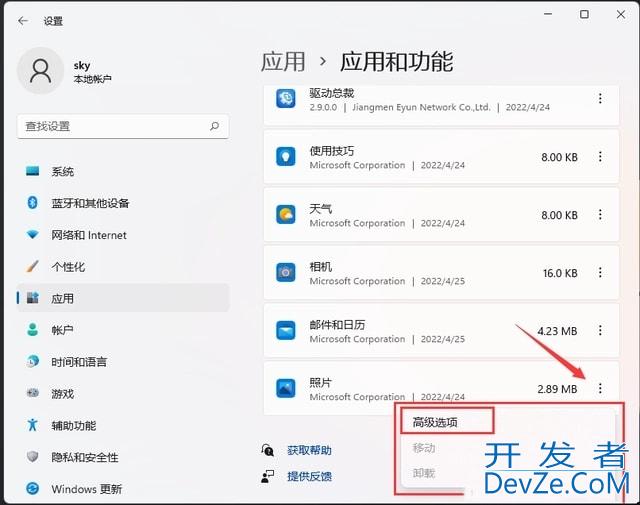640x505 pixels.
Task: Click the 应用 breadcrumb link
Action: (x=283, y=62)
